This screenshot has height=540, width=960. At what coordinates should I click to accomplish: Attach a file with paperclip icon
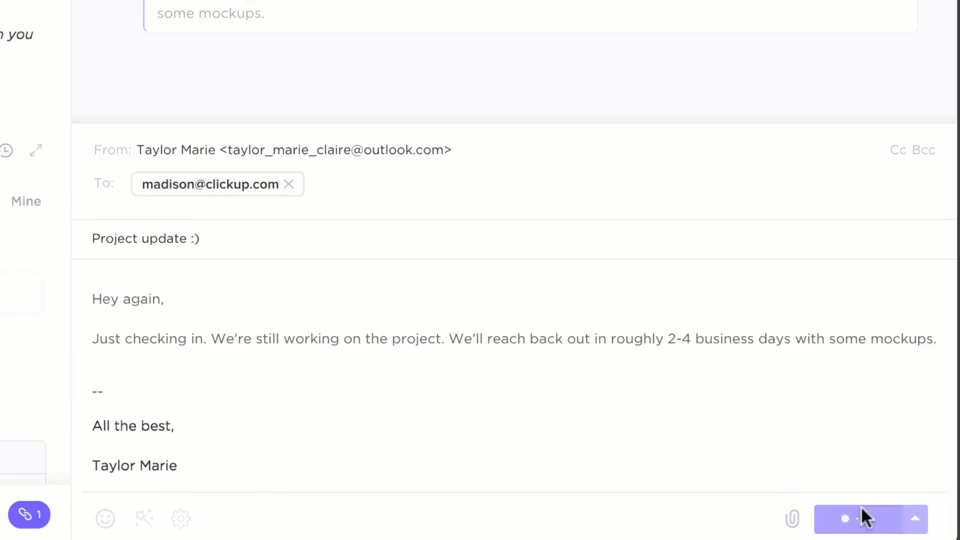[x=792, y=519]
